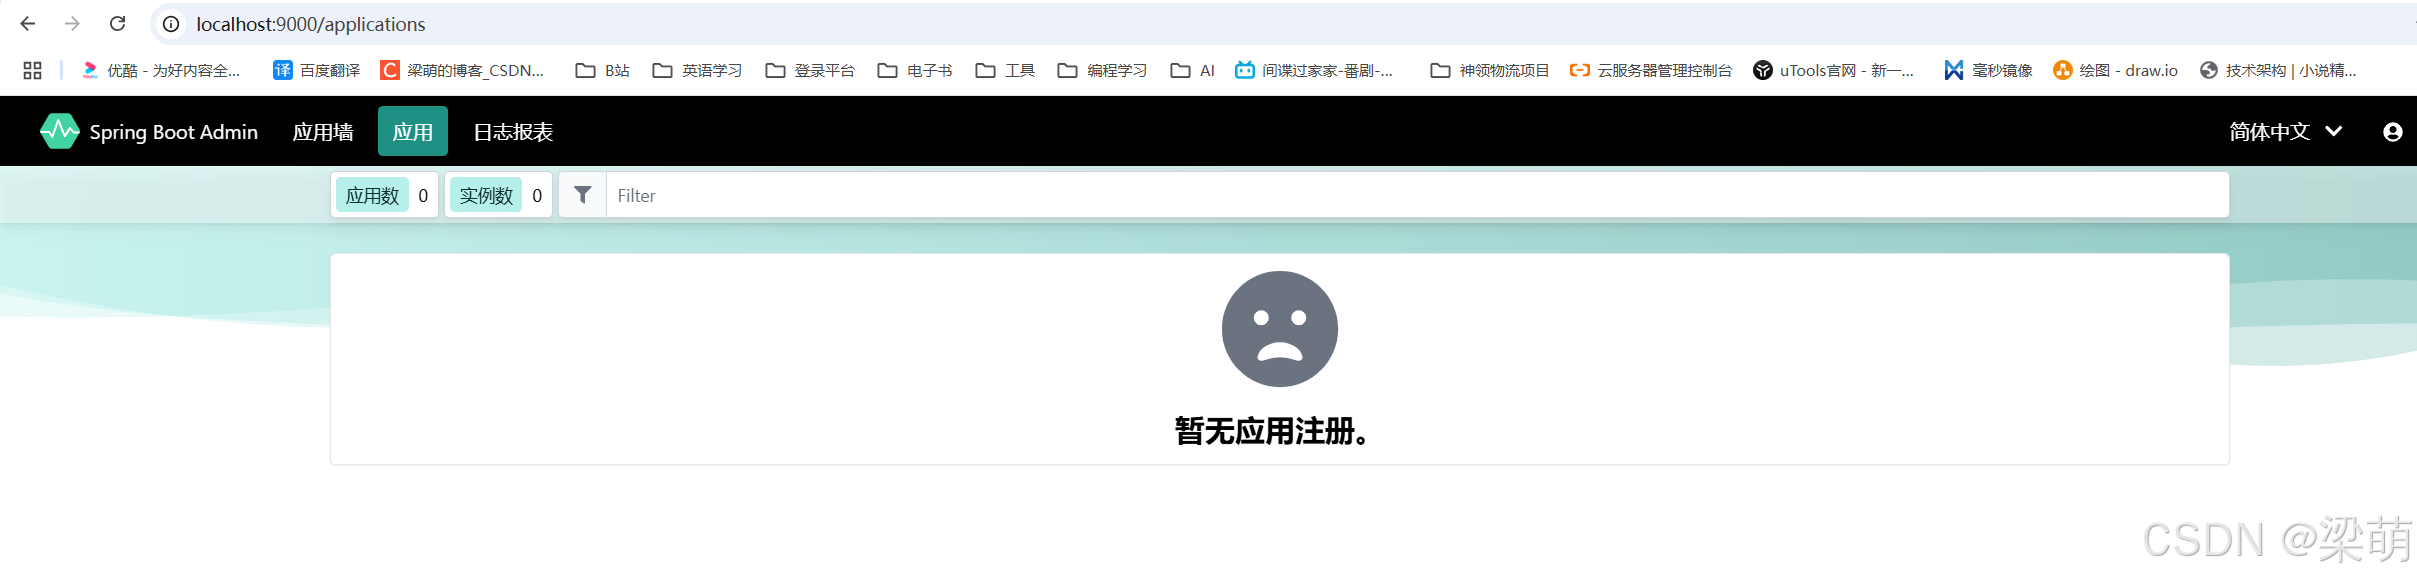Open the 云服务器管理控制台 bookmark
This screenshot has width=2417, height=580.
pyautogui.click(x=1651, y=70)
